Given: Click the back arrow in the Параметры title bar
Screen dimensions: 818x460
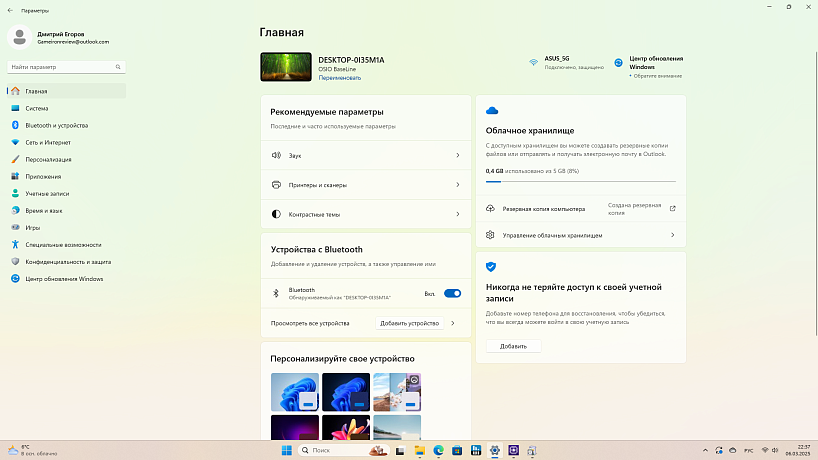Looking at the screenshot, I should point(9,11).
